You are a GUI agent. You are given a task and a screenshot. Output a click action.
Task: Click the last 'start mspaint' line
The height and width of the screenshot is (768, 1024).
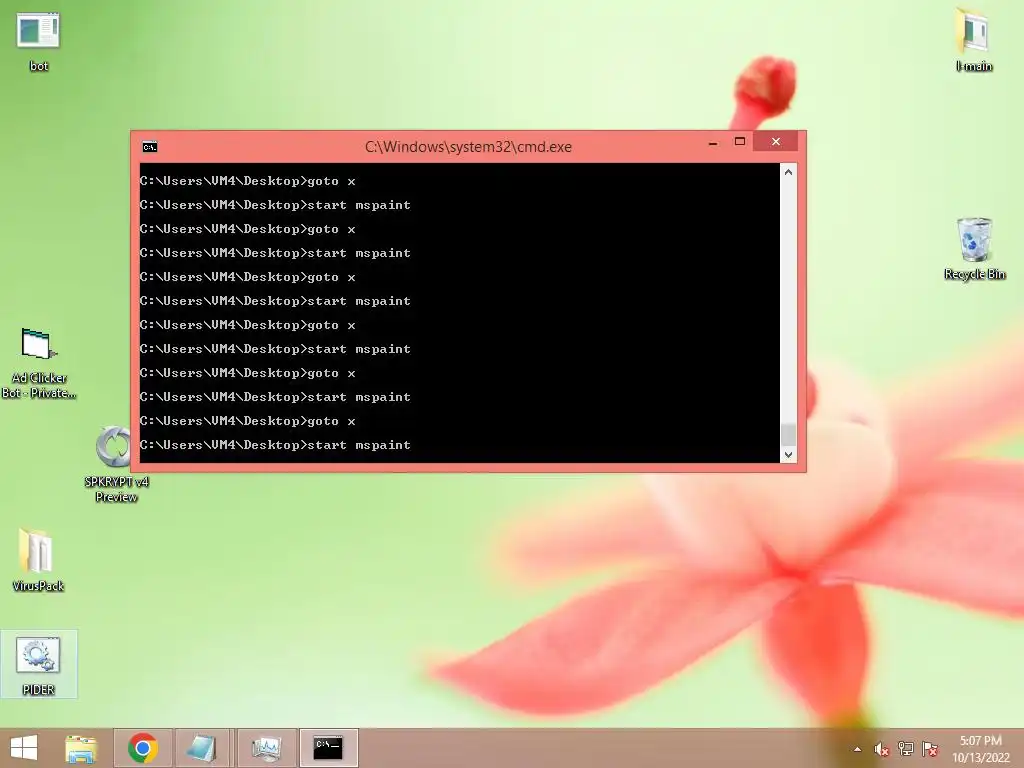tap(275, 445)
